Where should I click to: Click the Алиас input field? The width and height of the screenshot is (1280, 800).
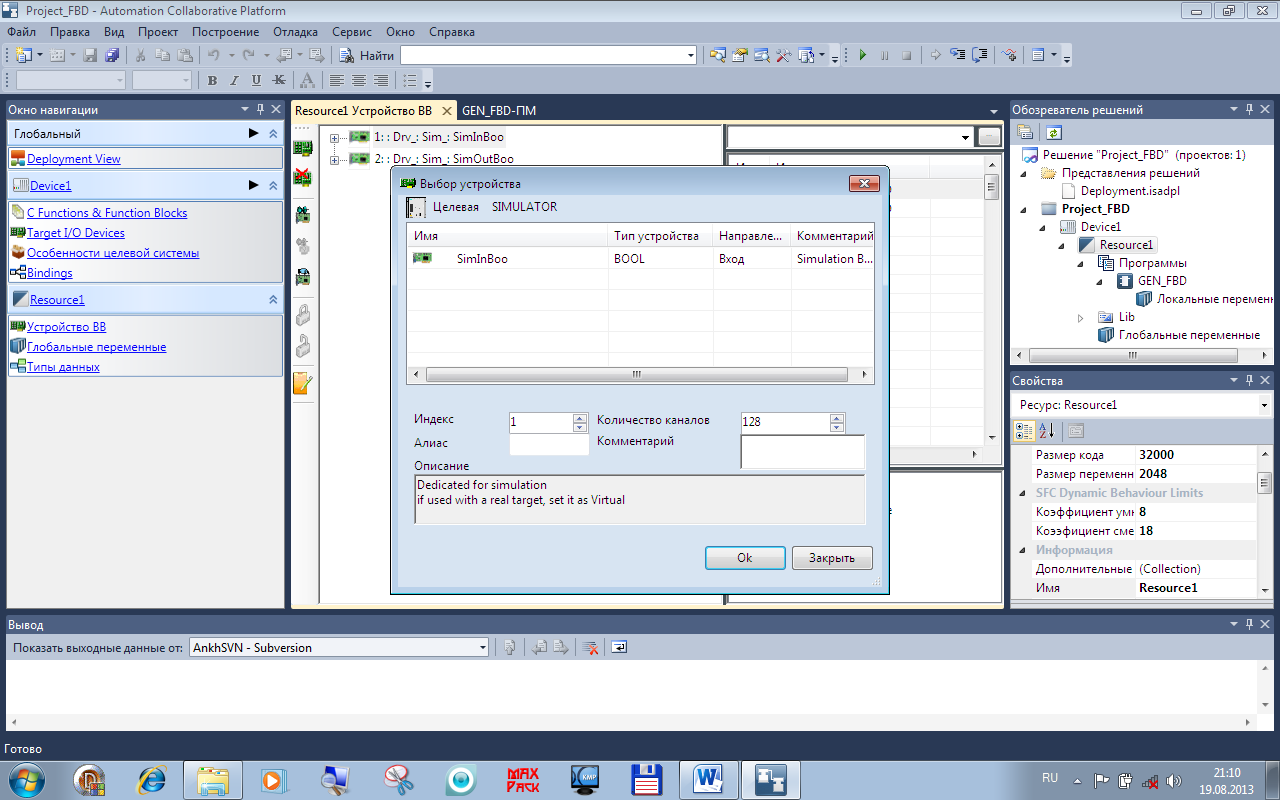coord(549,445)
